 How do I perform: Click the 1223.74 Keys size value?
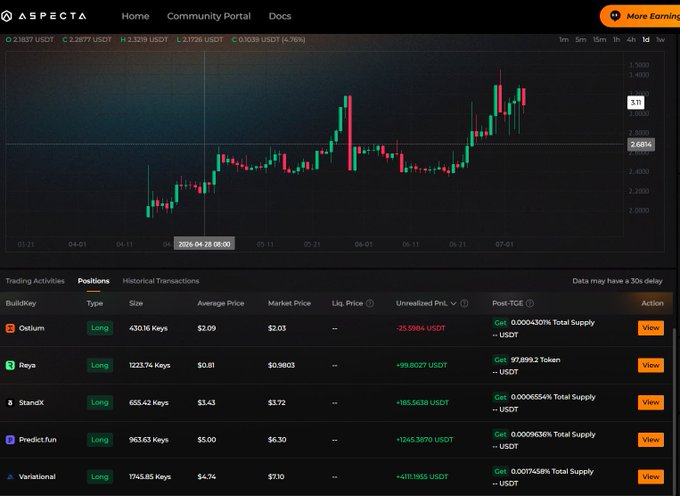(150, 365)
